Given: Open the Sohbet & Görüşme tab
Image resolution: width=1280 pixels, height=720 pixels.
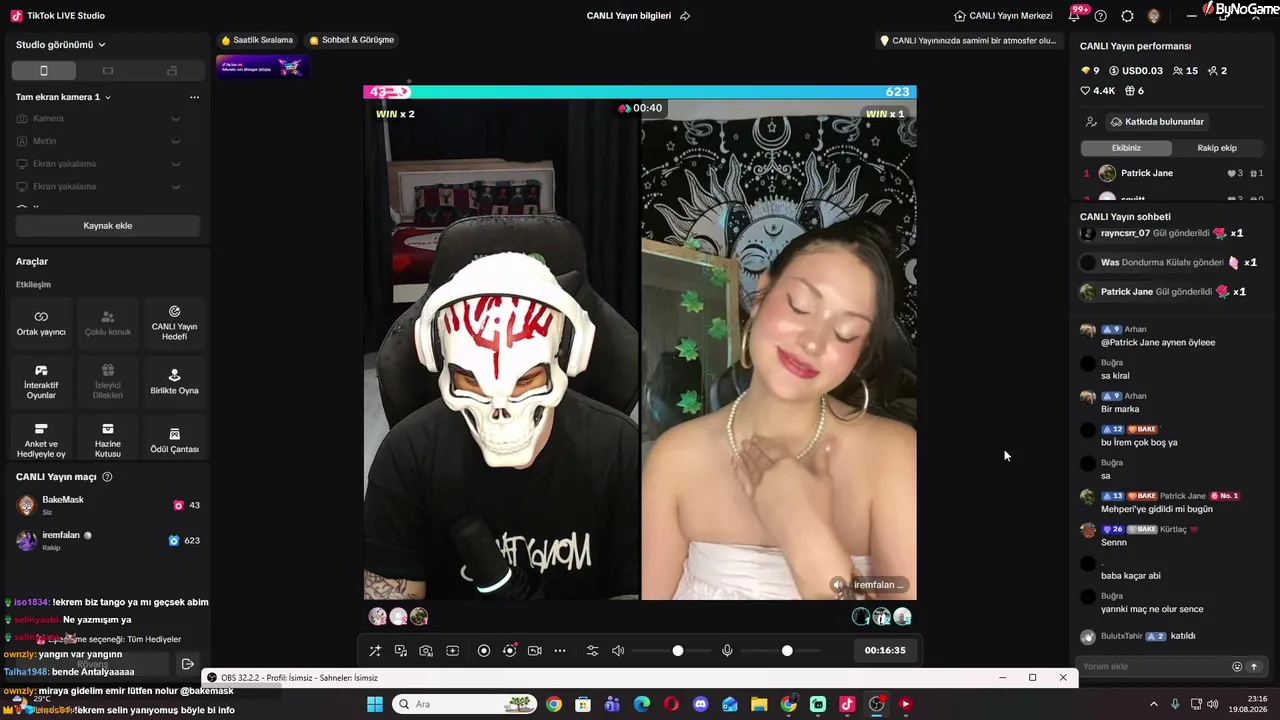Looking at the screenshot, I should [x=352, y=40].
